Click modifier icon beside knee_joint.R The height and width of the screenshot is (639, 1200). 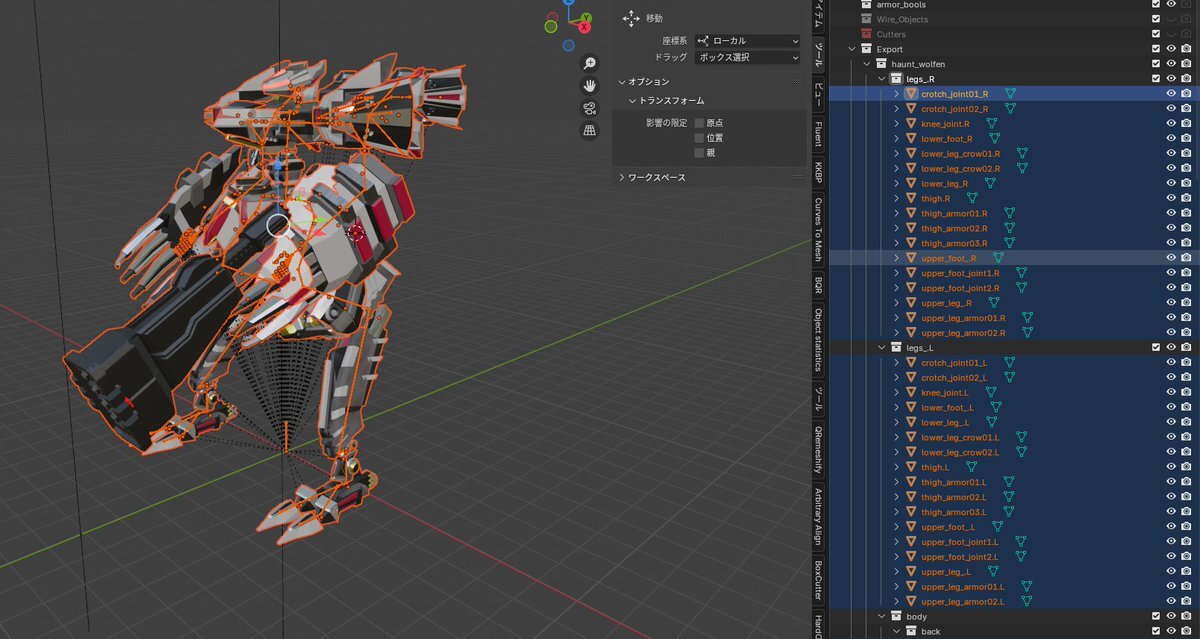click(x=992, y=123)
